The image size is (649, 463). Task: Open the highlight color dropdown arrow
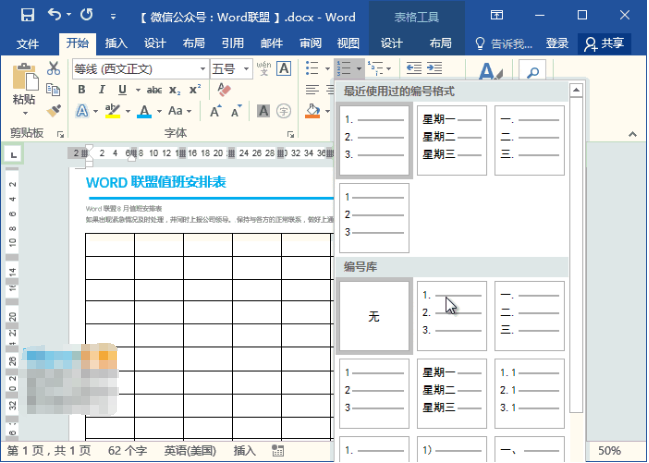pyautogui.click(x=128, y=111)
